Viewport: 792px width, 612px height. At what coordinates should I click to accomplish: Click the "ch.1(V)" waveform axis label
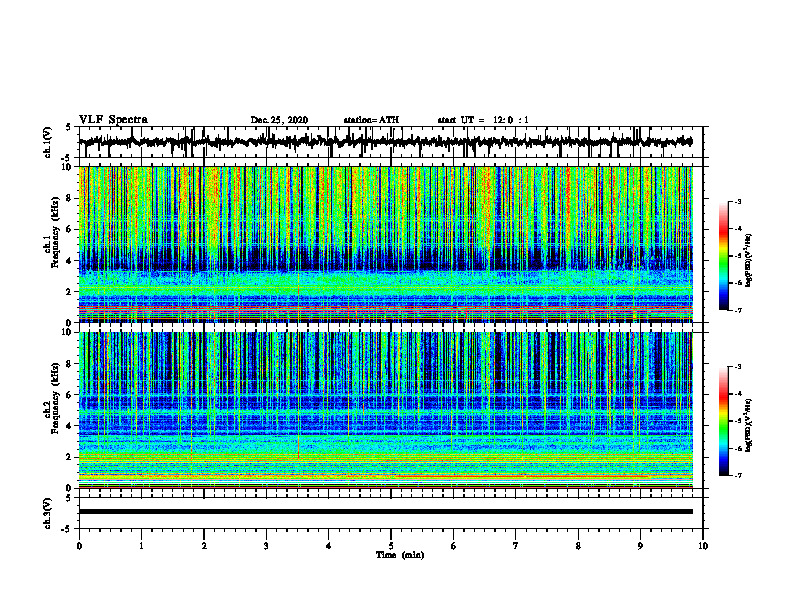click(48, 142)
